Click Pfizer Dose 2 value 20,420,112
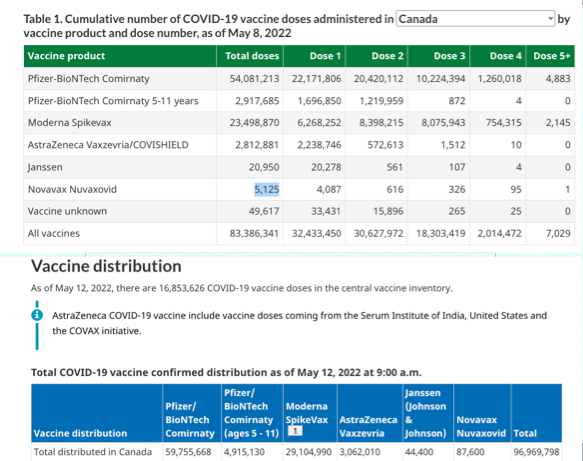 (379, 79)
